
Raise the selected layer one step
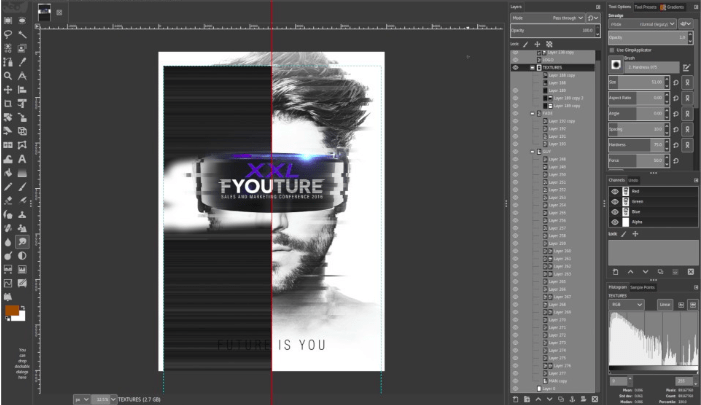point(538,399)
